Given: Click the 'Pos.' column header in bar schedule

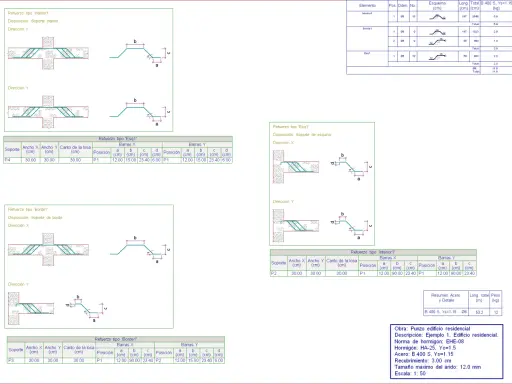Looking at the screenshot, I should tap(392, 6).
